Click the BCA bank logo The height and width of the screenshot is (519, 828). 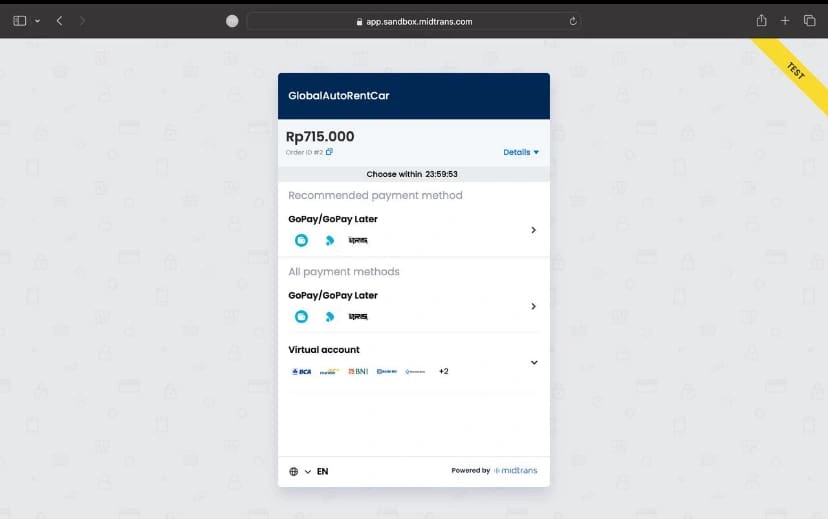coord(302,372)
